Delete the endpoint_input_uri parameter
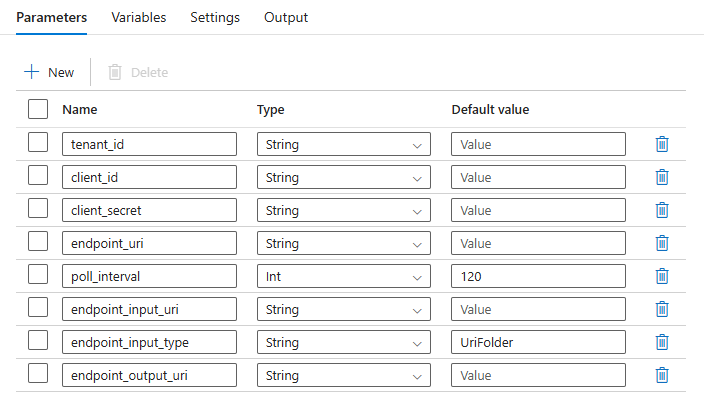 (x=661, y=309)
